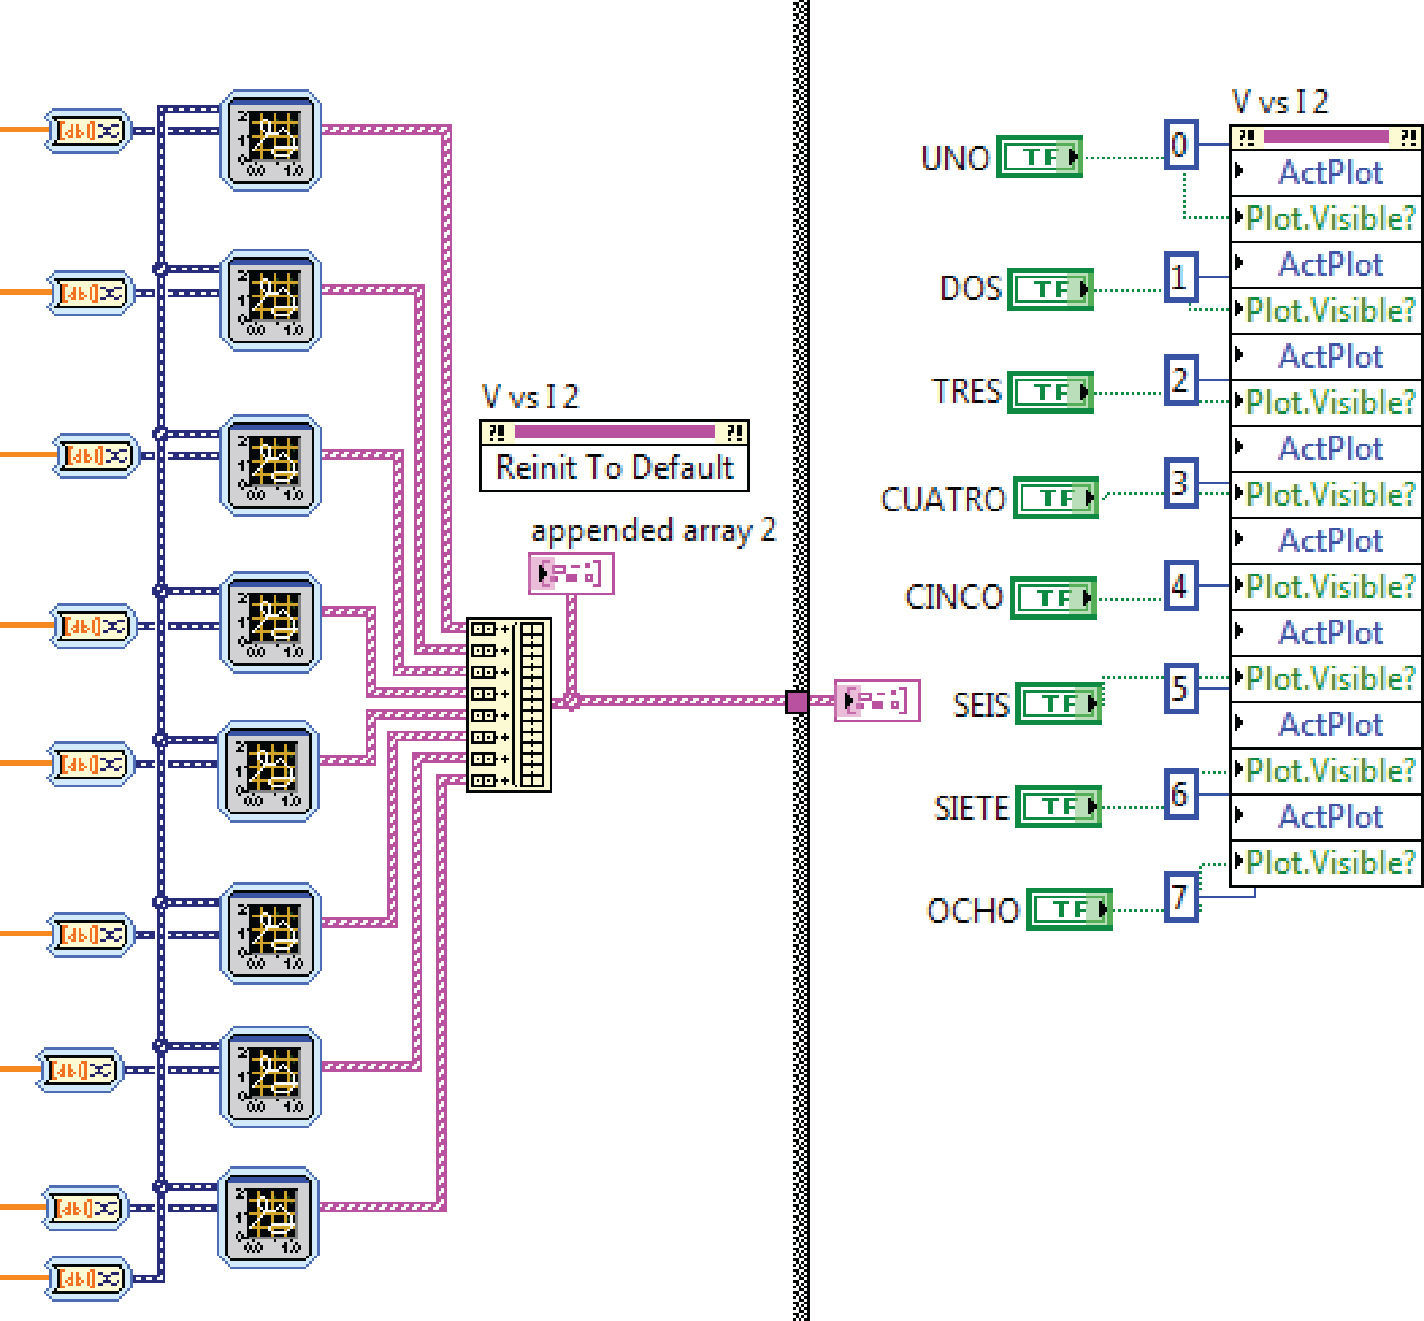Click the numeric constant 7
The width and height of the screenshot is (1424, 1321).
(1180, 897)
